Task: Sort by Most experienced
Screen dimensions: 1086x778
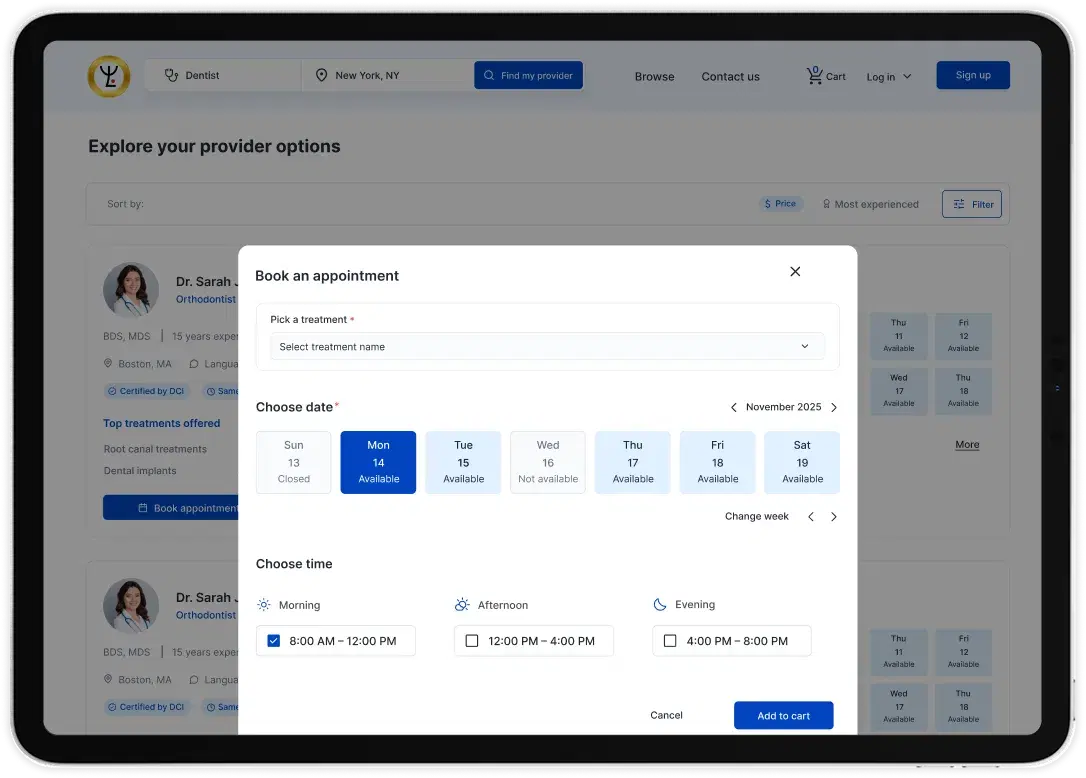Action: pyautogui.click(x=871, y=204)
